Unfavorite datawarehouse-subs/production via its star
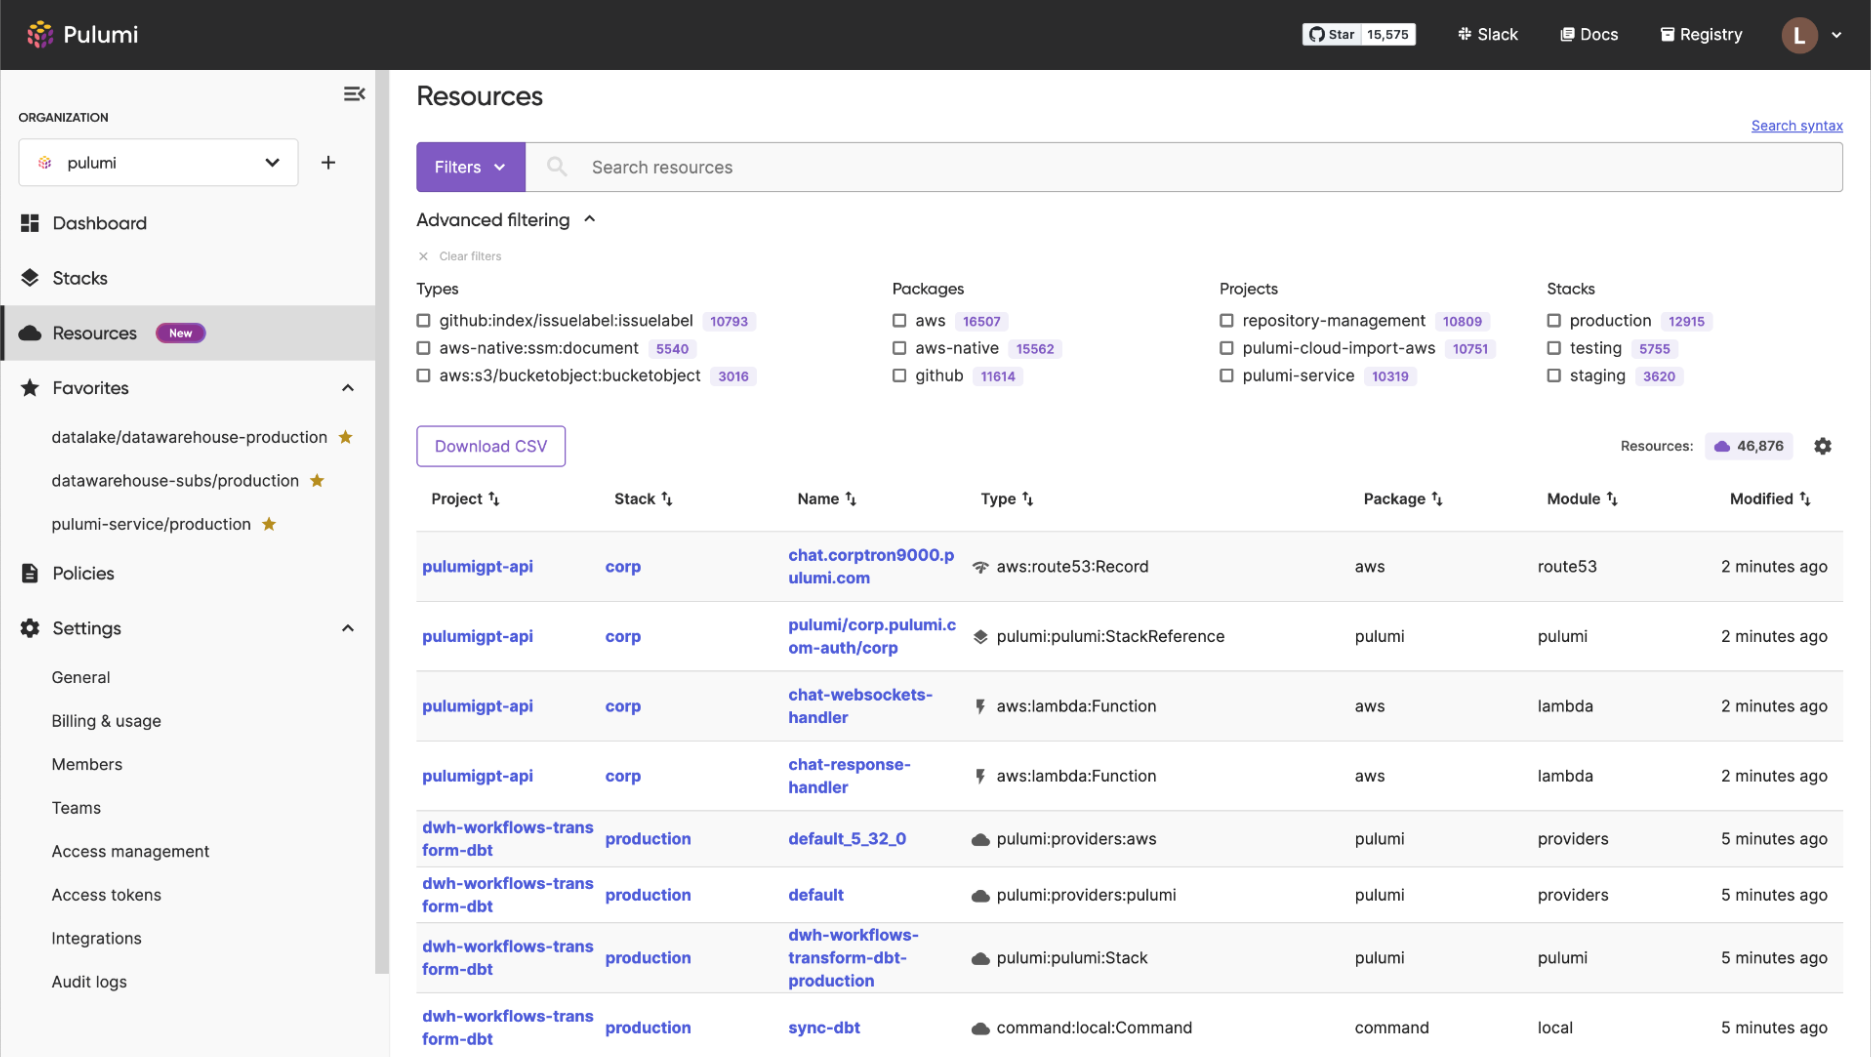 coord(317,481)
